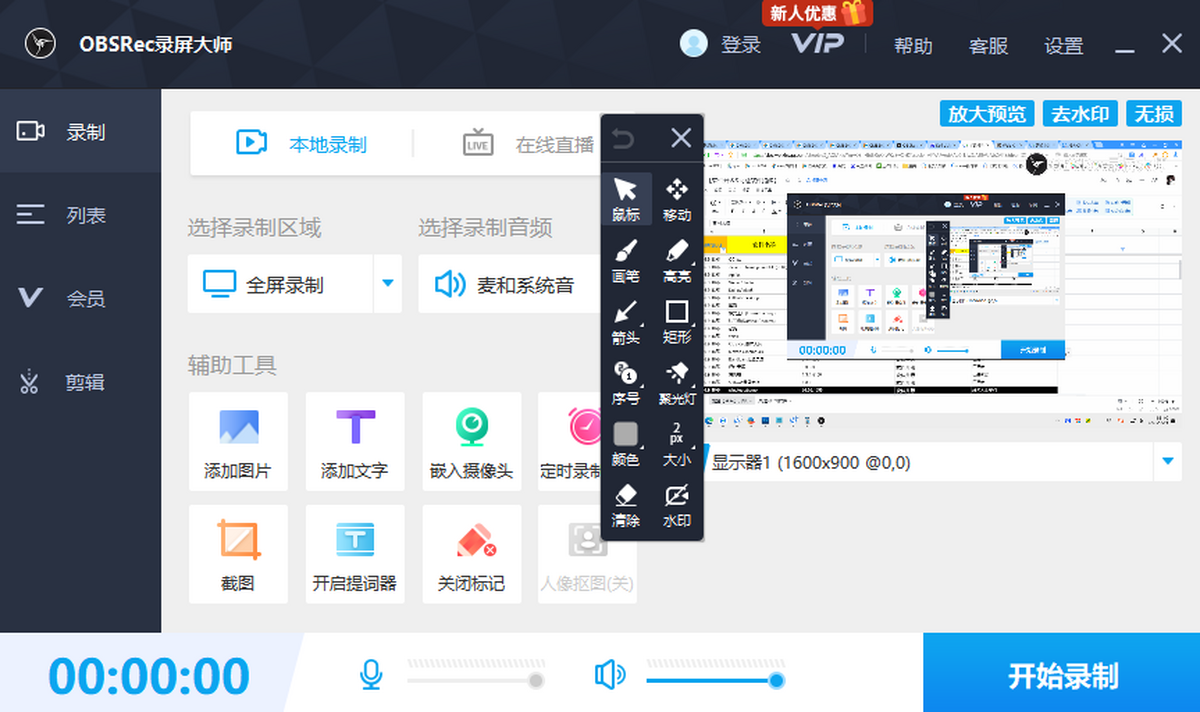1200x712 pixels.
Task: Pick the 矩形 rectangle tool
Action: pyautogui.click(x=677, y=321)
